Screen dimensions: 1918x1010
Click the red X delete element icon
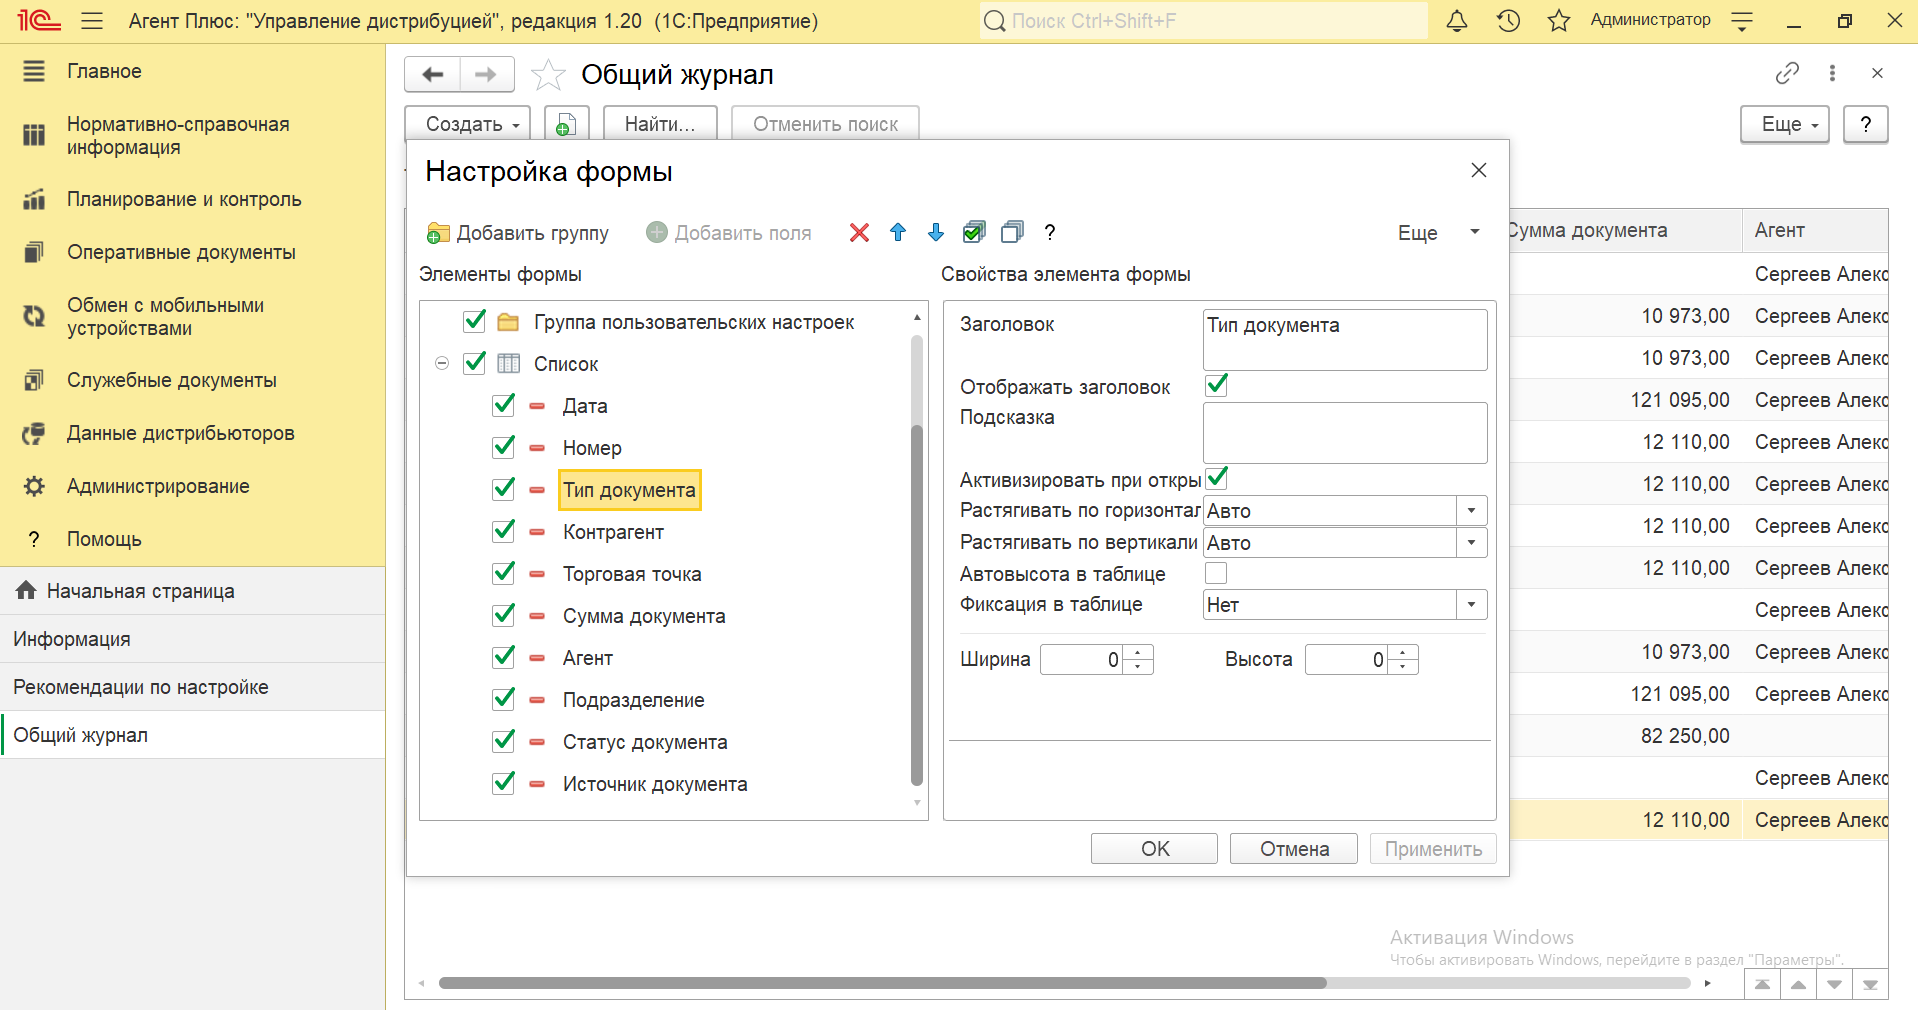tap(859, 233)
